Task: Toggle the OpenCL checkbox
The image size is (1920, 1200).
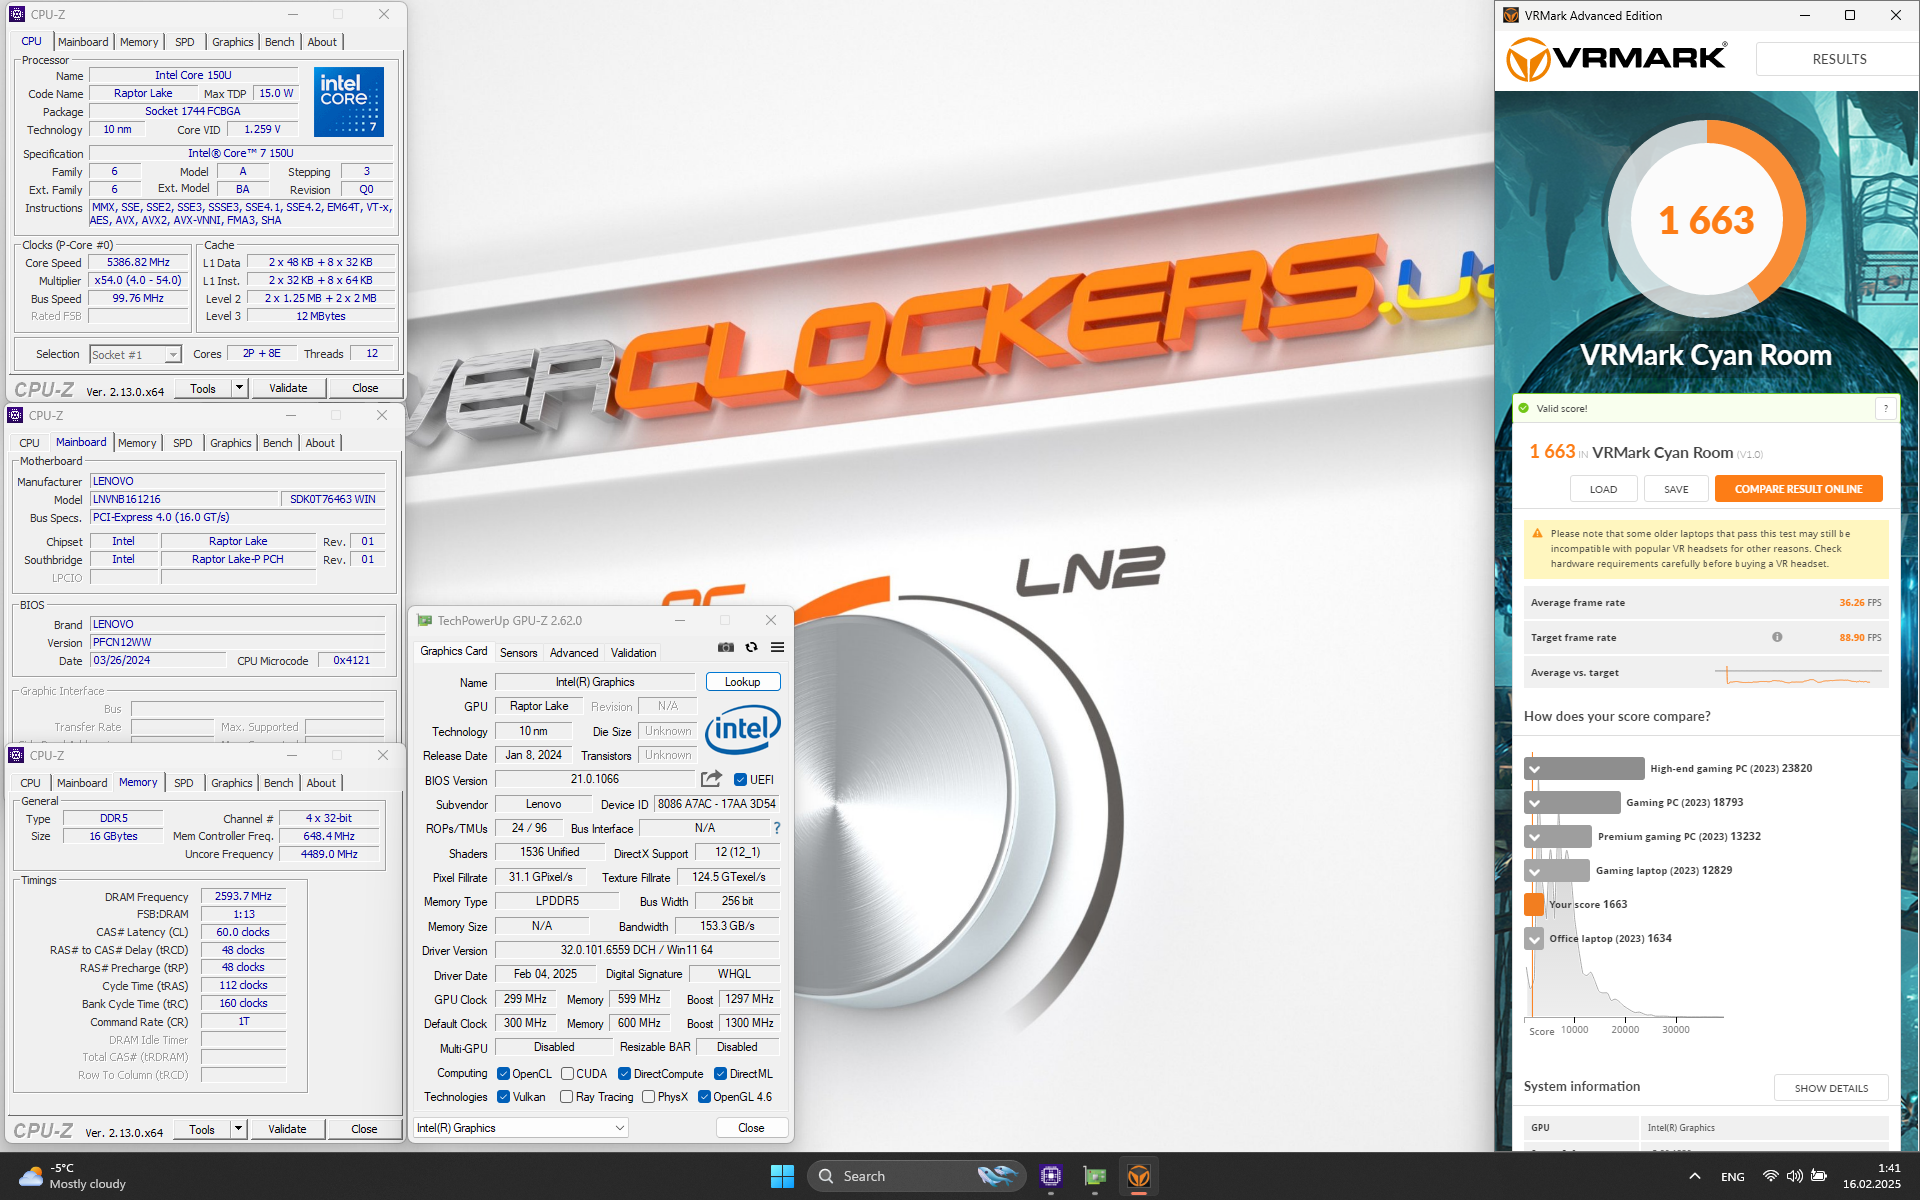Action: [503, 1074]
